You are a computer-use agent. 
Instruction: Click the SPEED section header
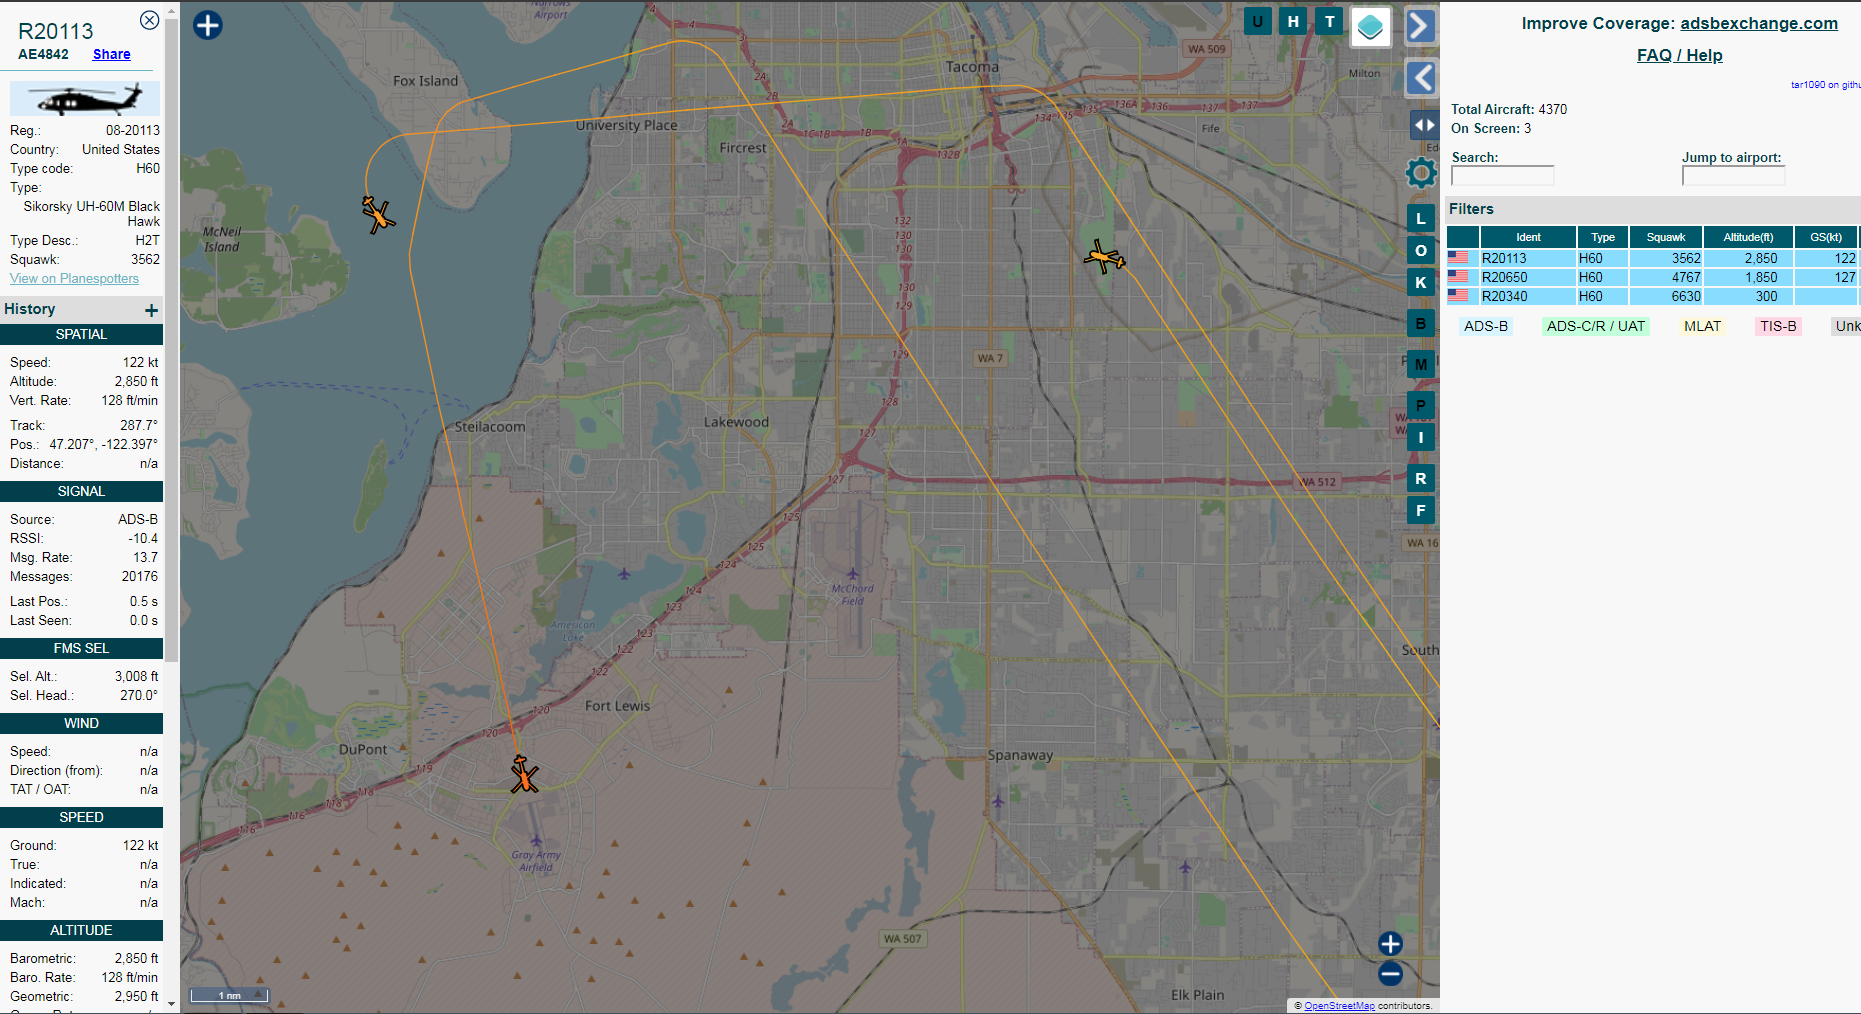[x=81, y=818]
